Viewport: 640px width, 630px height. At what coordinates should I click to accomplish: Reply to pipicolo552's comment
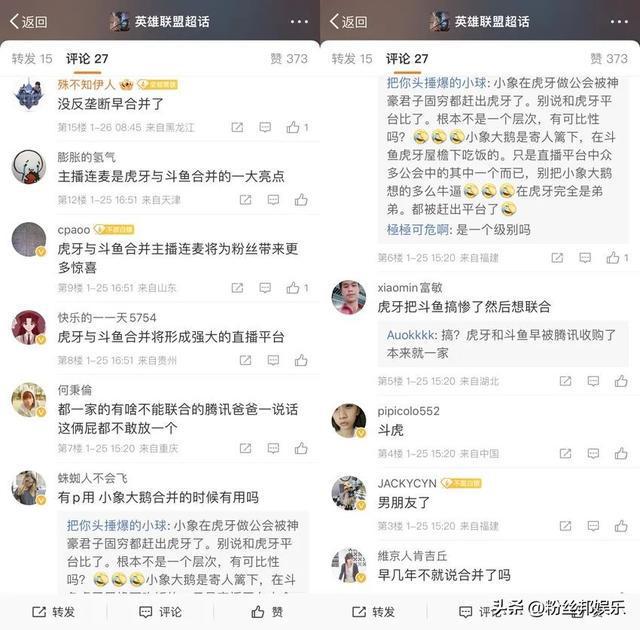click(593, 454)
